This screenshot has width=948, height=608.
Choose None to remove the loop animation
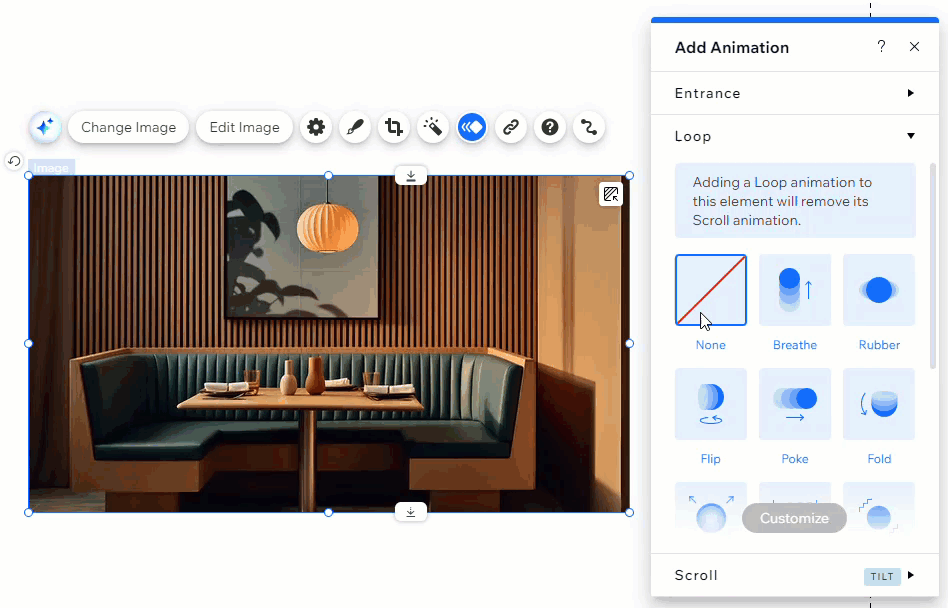[710, 290]
